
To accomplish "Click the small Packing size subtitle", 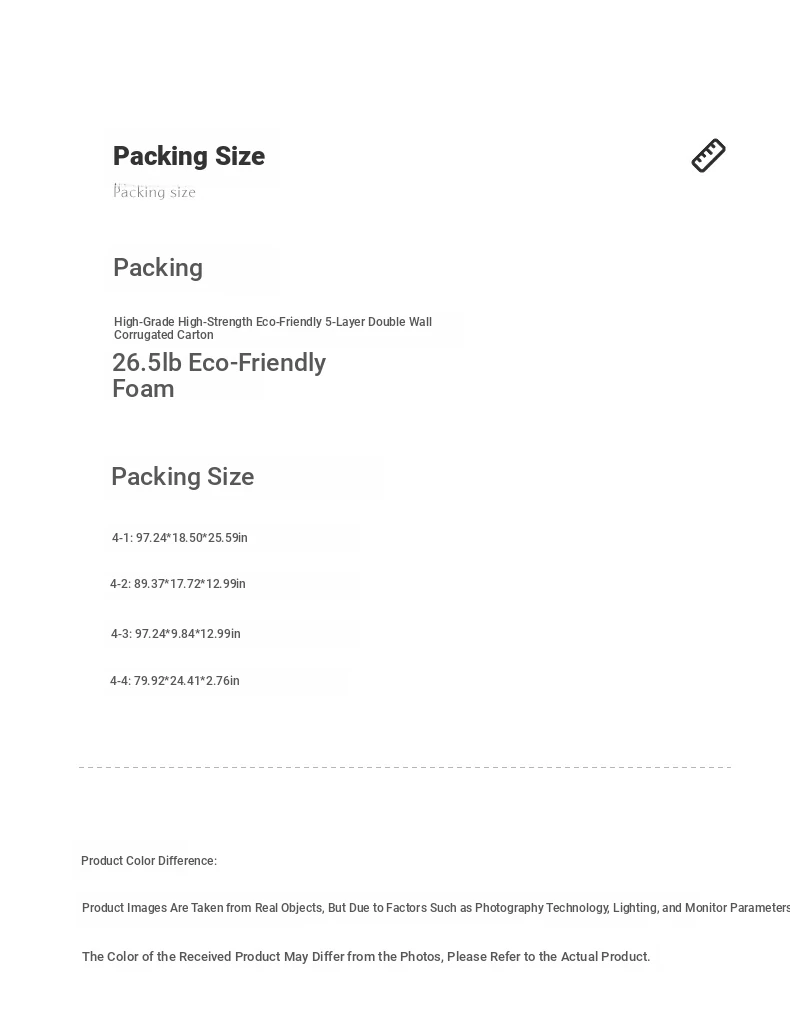I will (154, 191).
